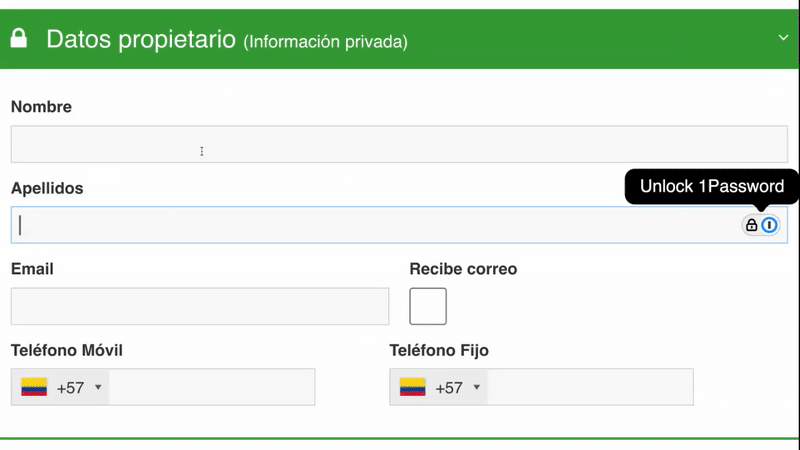Click the Colombian flag under Teléfono Móvil
Screen dimensions: 800x450
(x=35, y=387)
